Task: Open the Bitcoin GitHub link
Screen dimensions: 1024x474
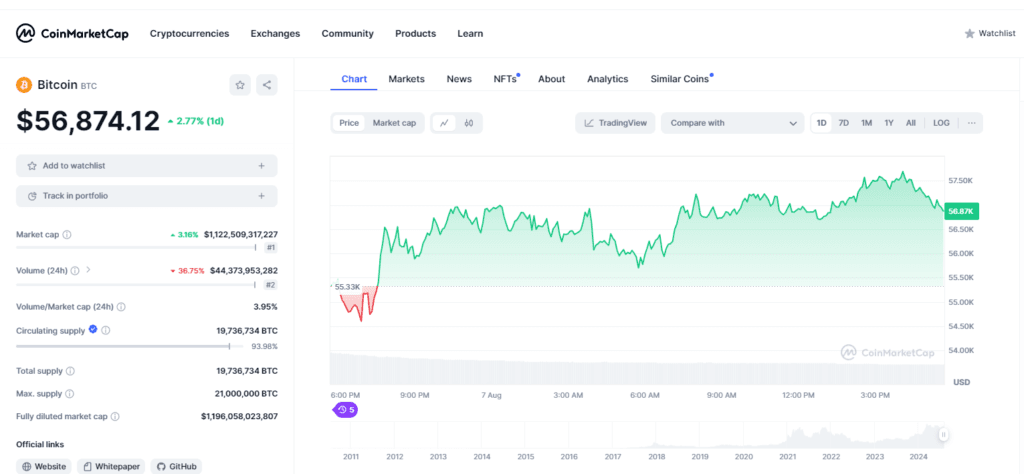Action: (176, 466)
